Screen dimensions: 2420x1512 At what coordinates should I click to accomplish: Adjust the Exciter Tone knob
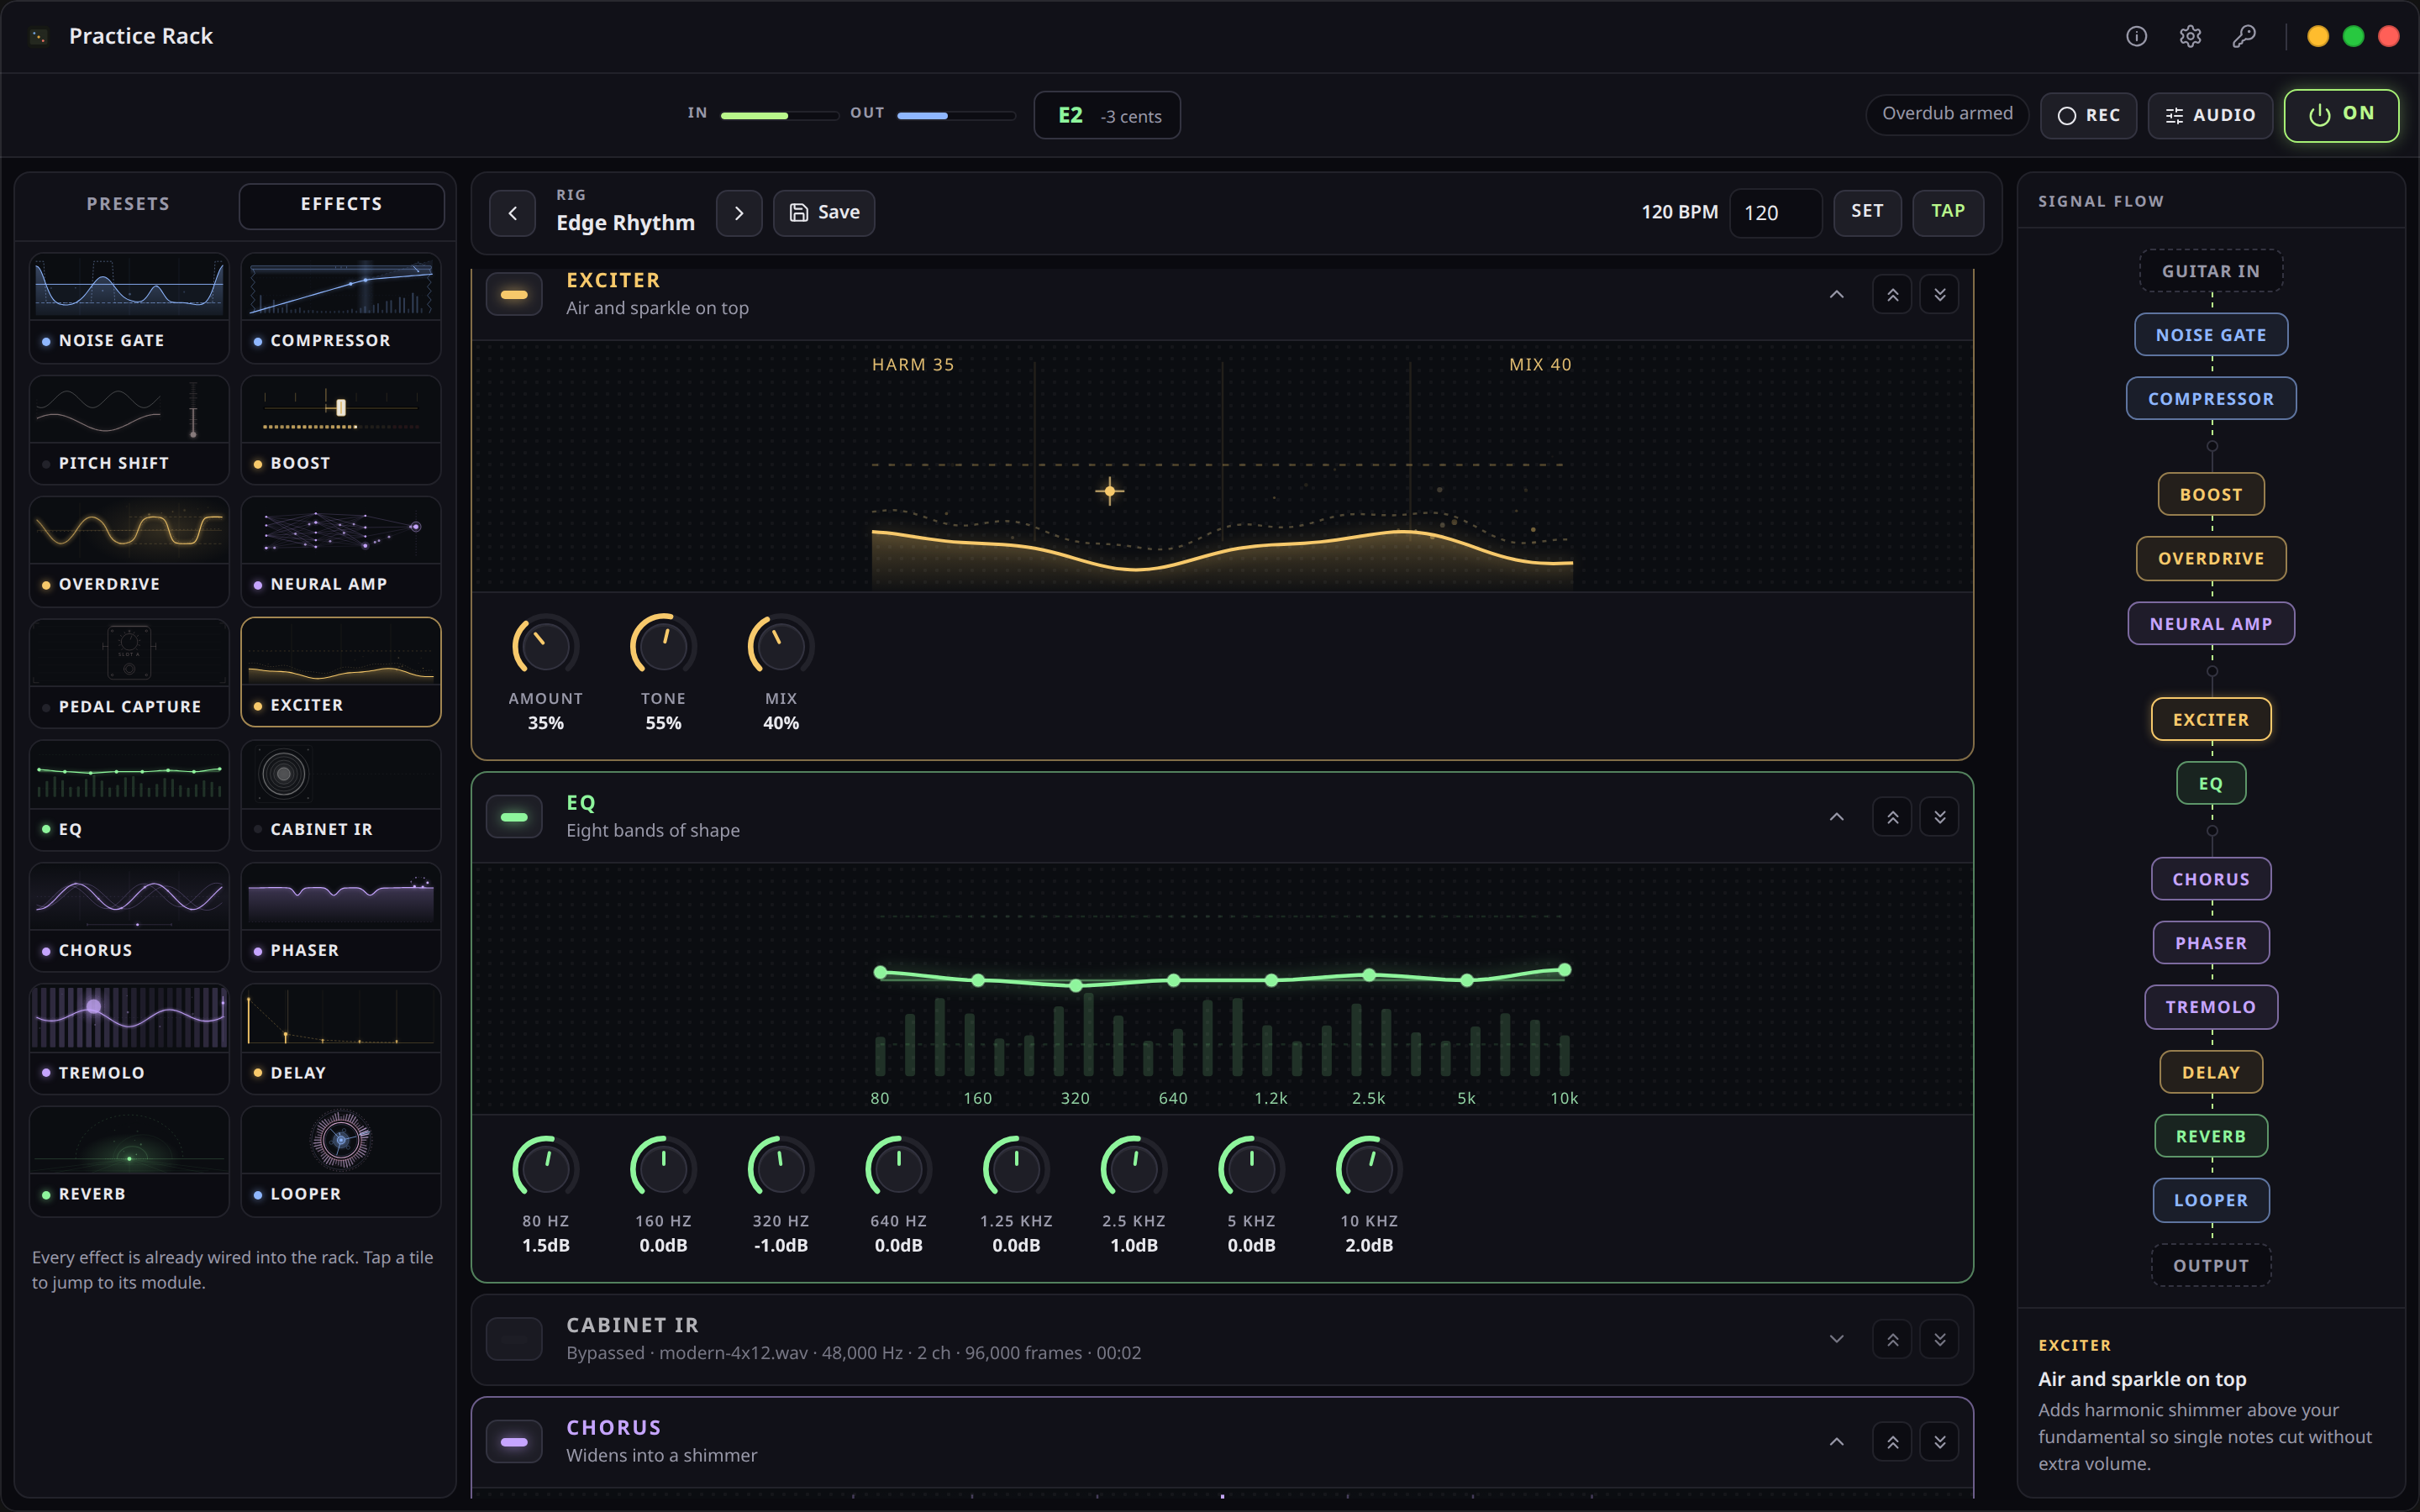pyautogui.click(x=663, y=646)
